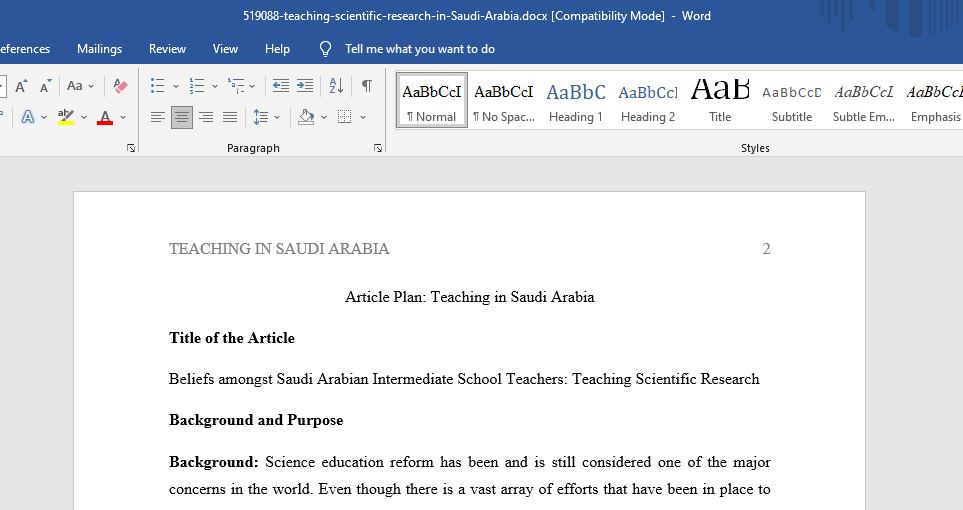Click the Tell me lightbulb icon

pos(326,49)
